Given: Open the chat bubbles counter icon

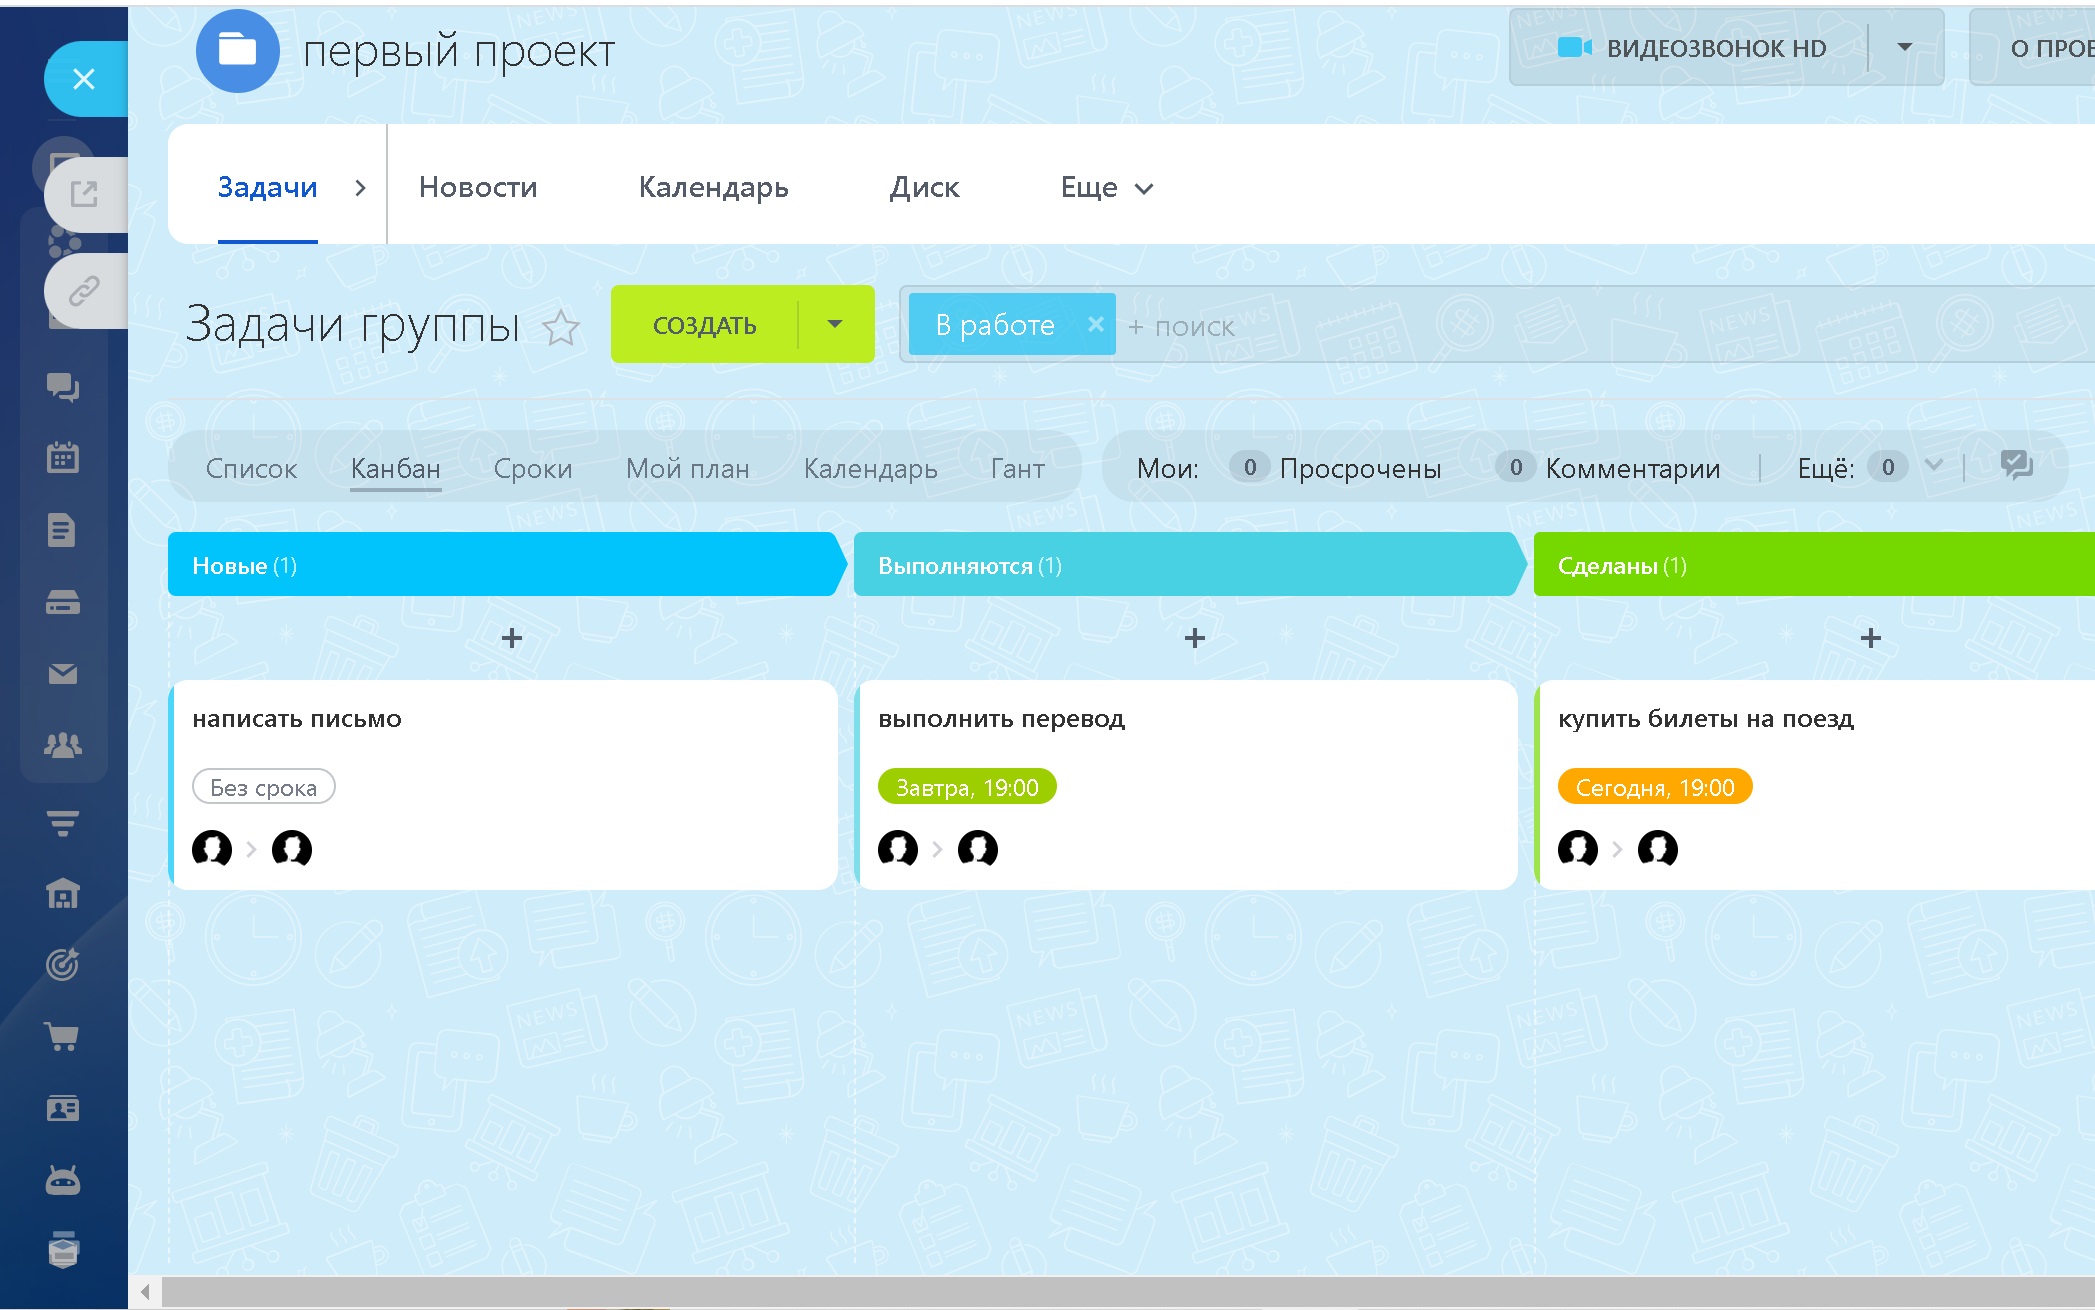Looking at the screenshot, I should (x=2016, y=465).
